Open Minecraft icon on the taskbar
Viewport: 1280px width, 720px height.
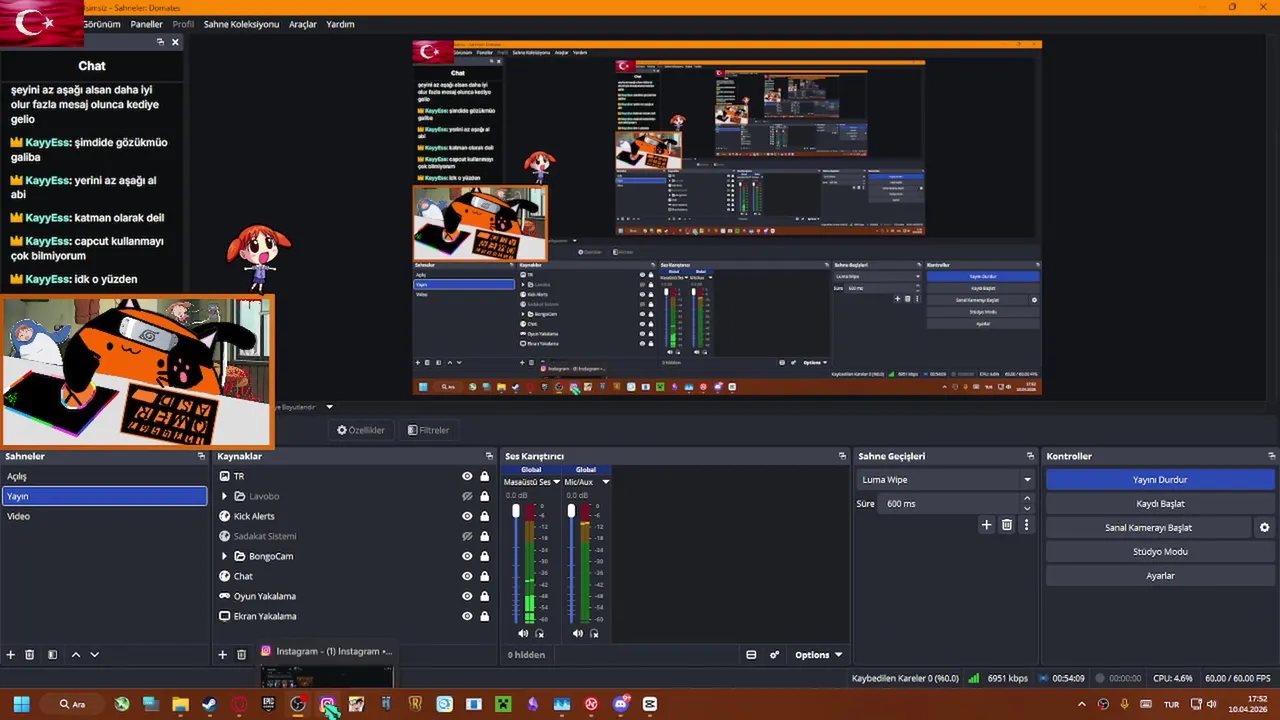pos(503,704)
